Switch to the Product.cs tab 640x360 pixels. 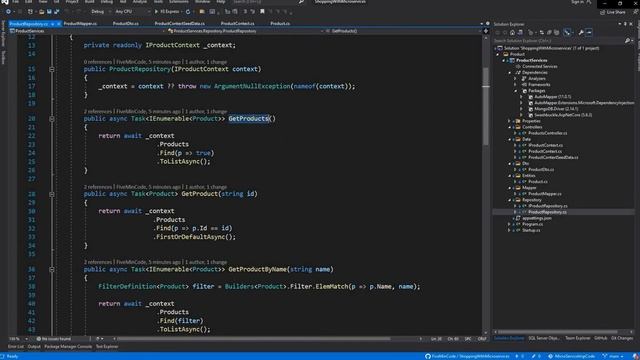coord(280,24)
